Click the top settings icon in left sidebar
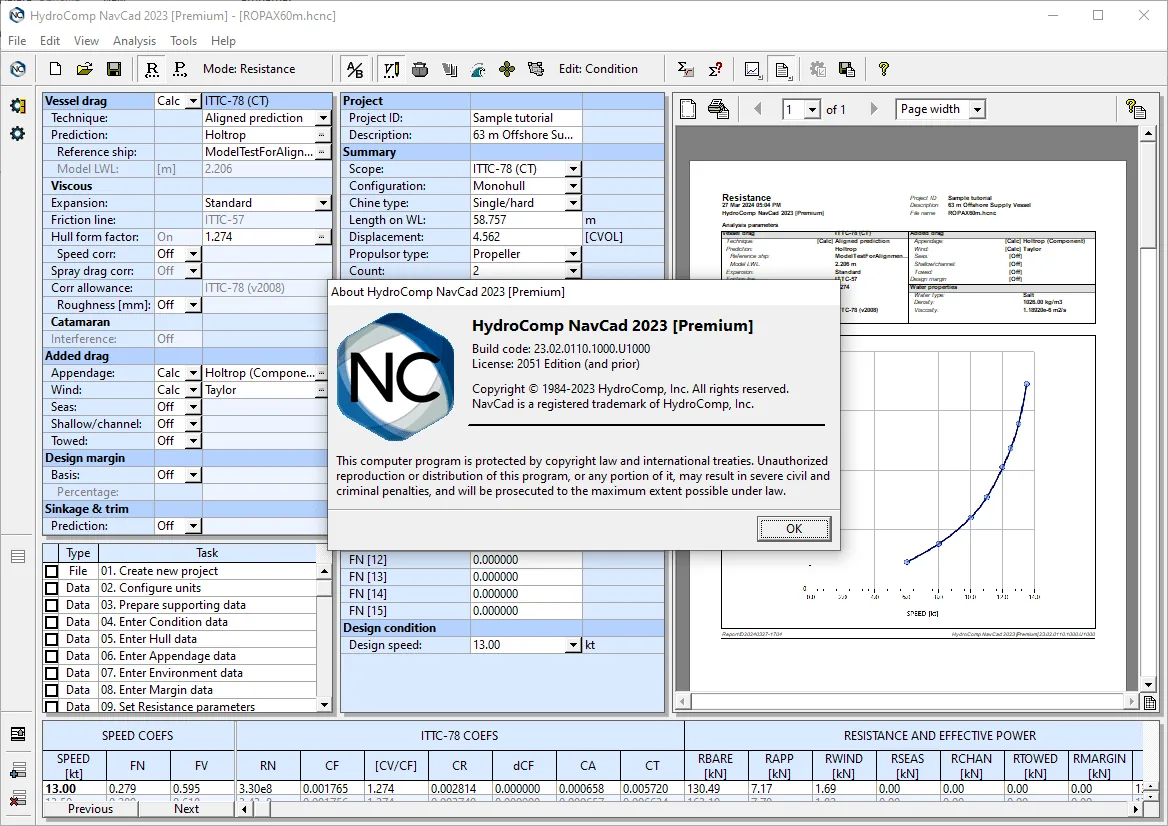The image size is (1168, 826). coord(18,106)
